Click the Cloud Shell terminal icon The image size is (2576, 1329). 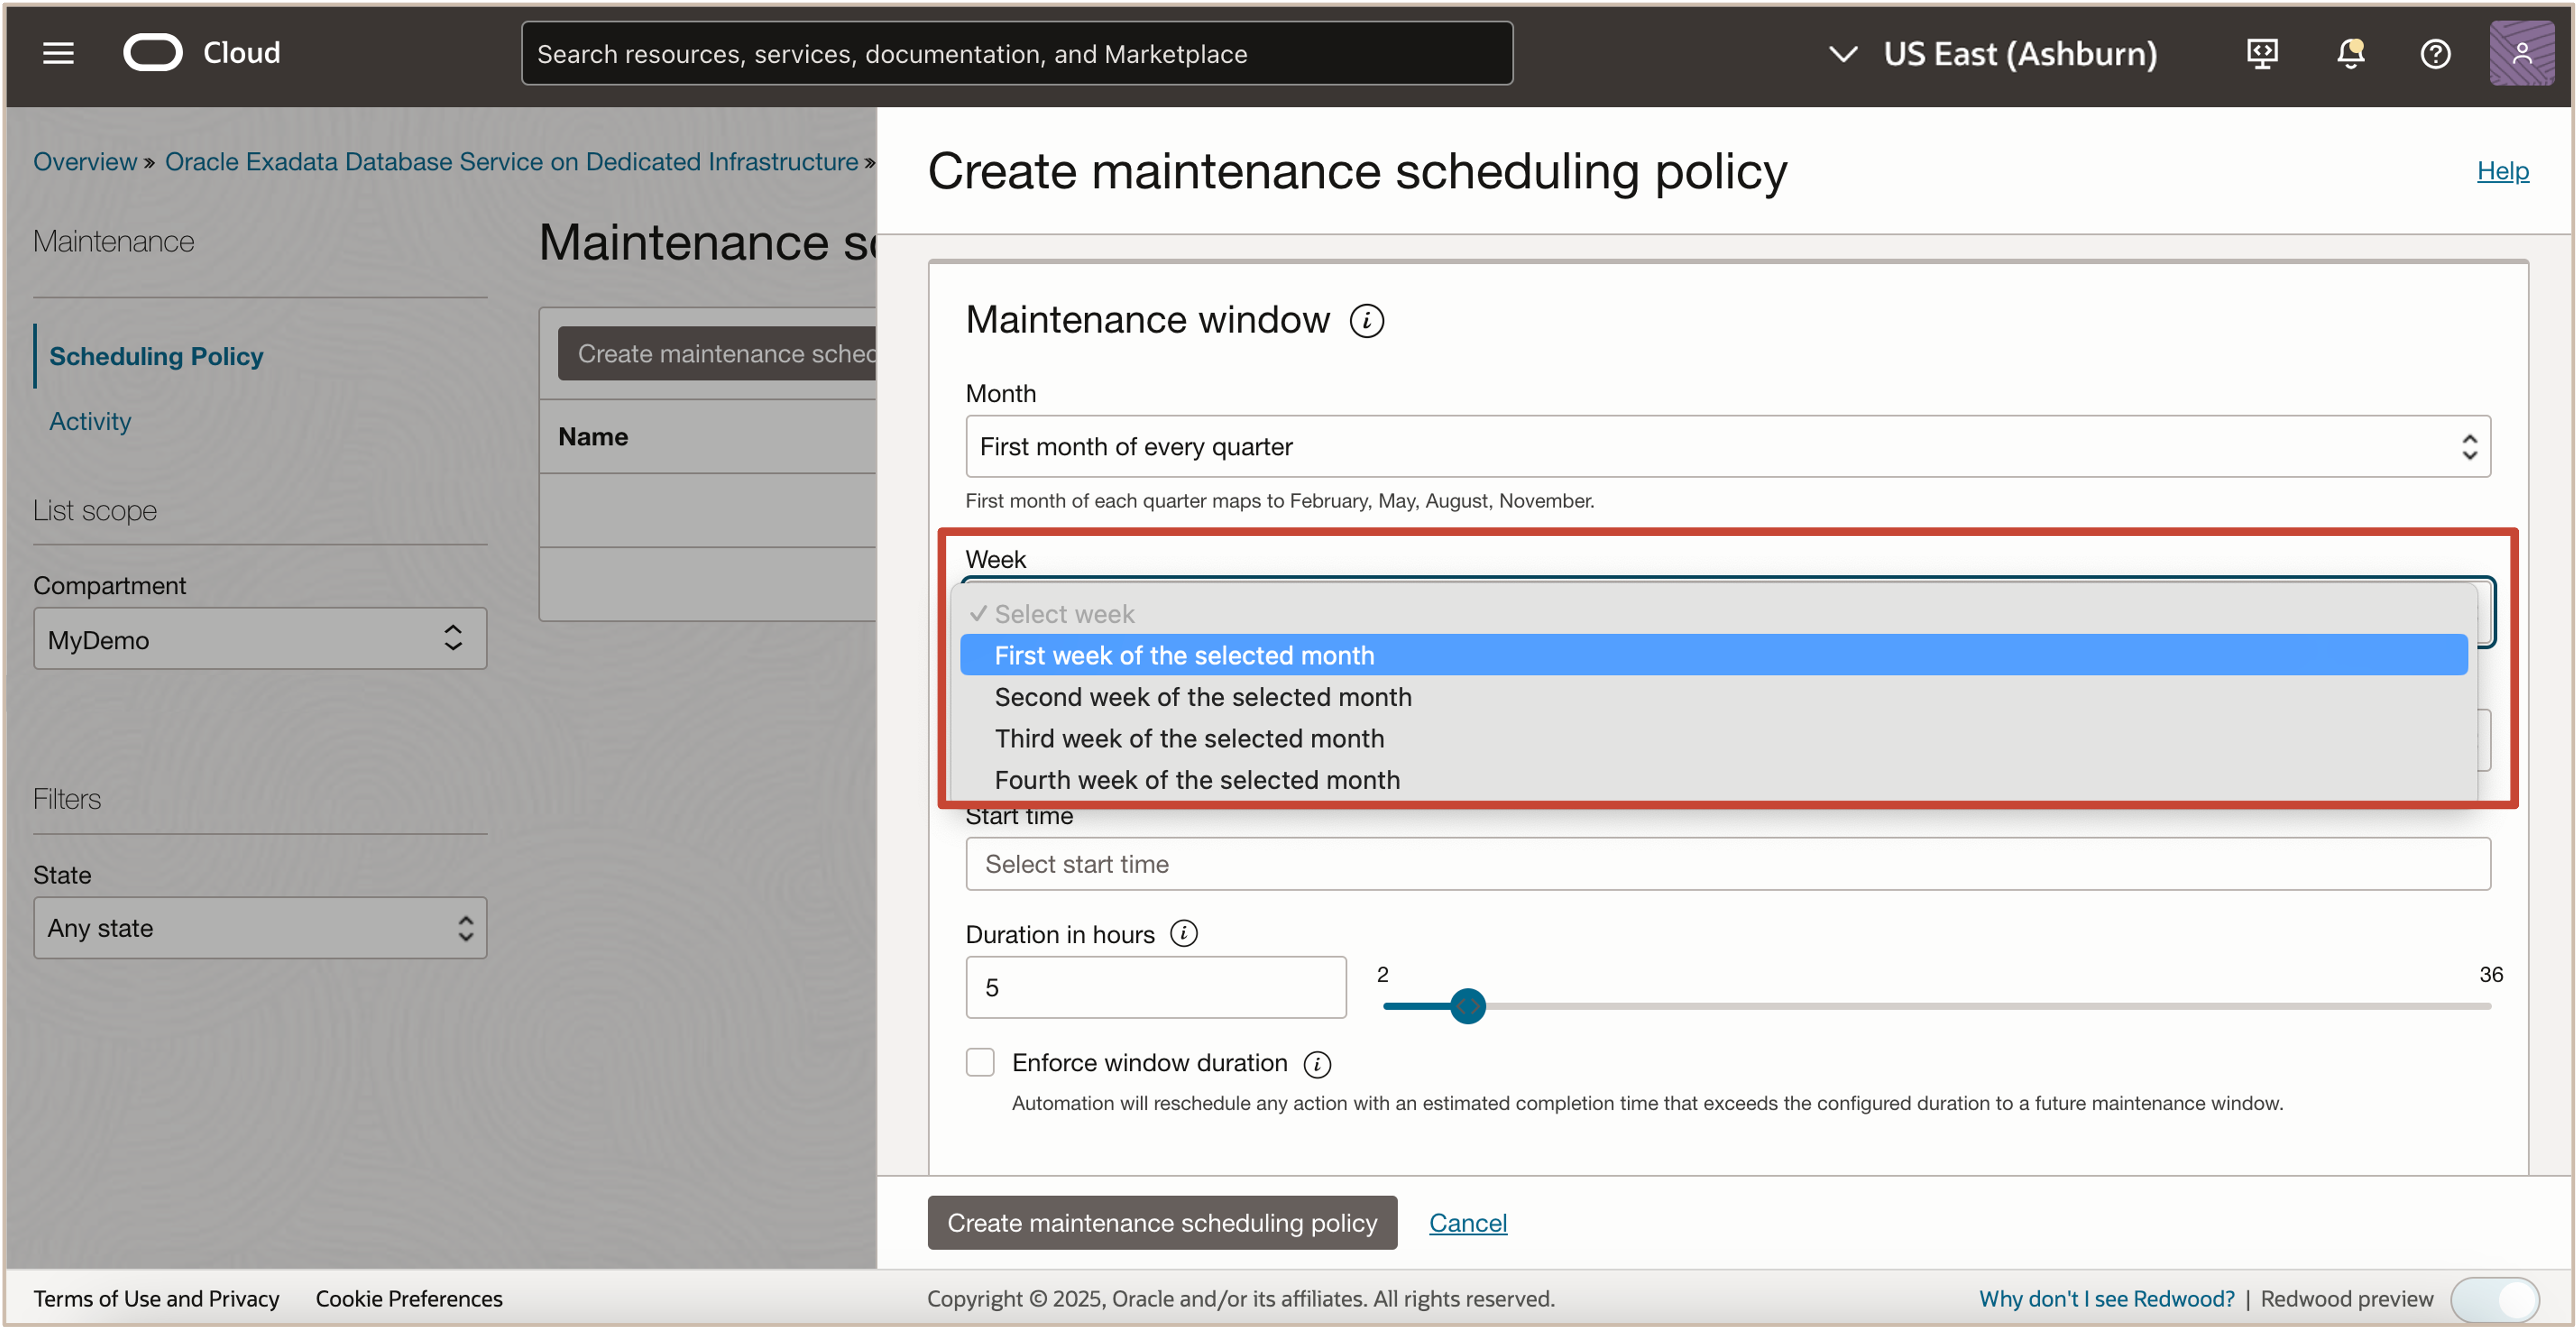coord(2261,54)
